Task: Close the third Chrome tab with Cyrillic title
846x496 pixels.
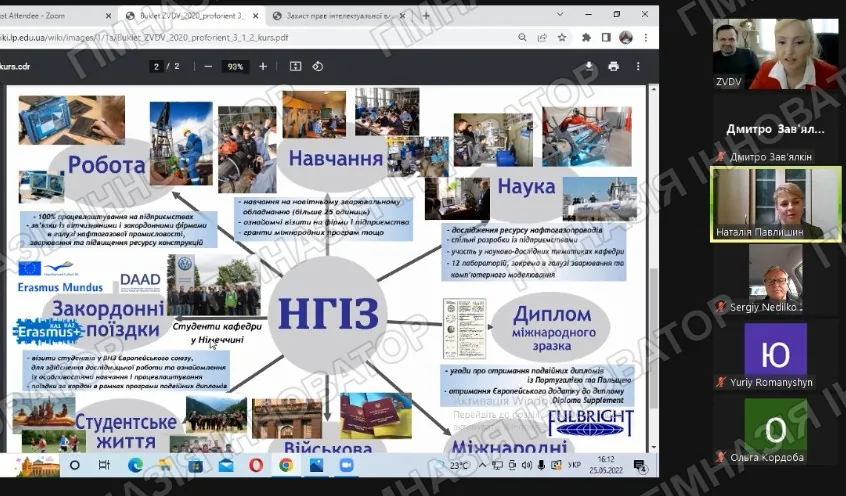Action: tap(402, 16)
